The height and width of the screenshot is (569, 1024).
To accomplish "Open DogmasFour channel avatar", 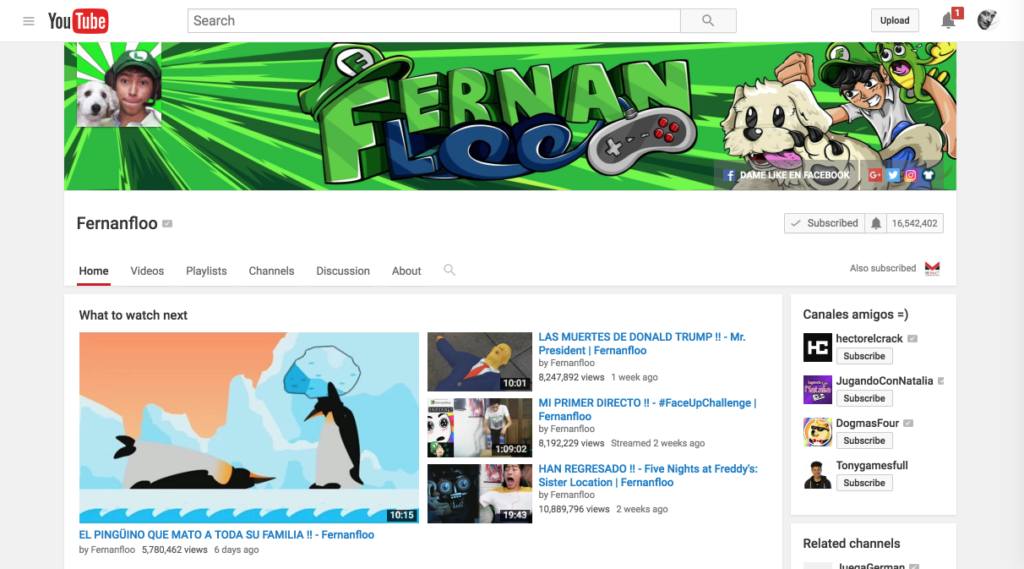I will click(817, 432).
